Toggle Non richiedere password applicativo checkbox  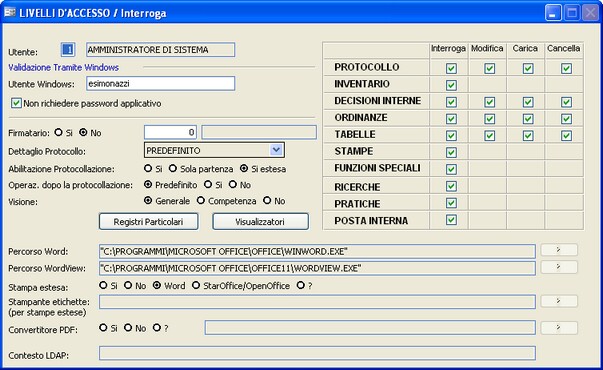[16, 103]
